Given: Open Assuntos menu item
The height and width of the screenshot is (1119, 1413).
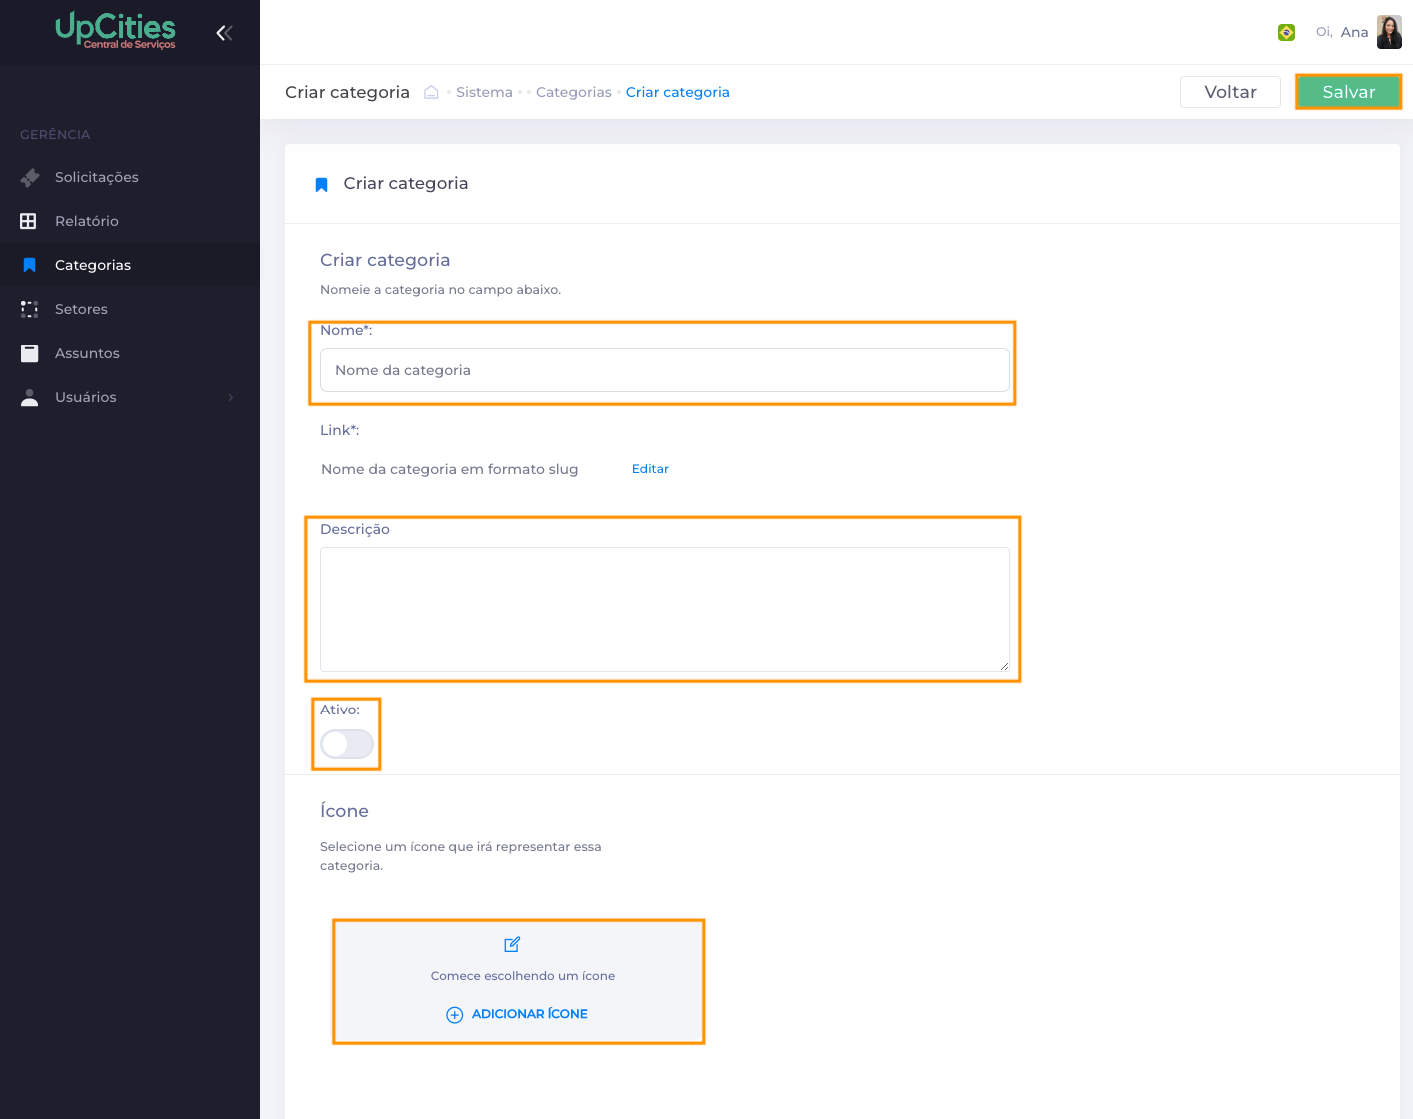Looking at the screenshot, I should point(130,353).
